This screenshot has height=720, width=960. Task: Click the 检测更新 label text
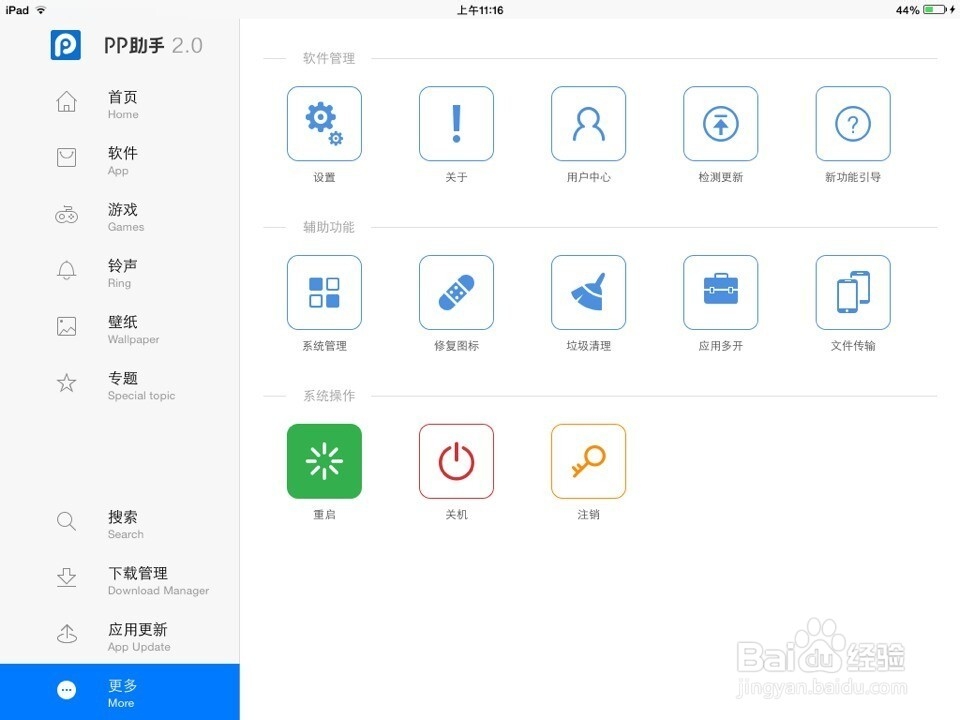(x=721, y=177)
